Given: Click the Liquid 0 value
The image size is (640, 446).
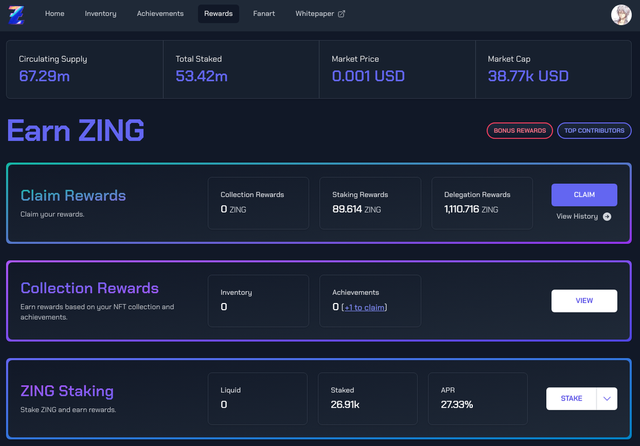Looking at the screenshot, I should click(224, 405).
